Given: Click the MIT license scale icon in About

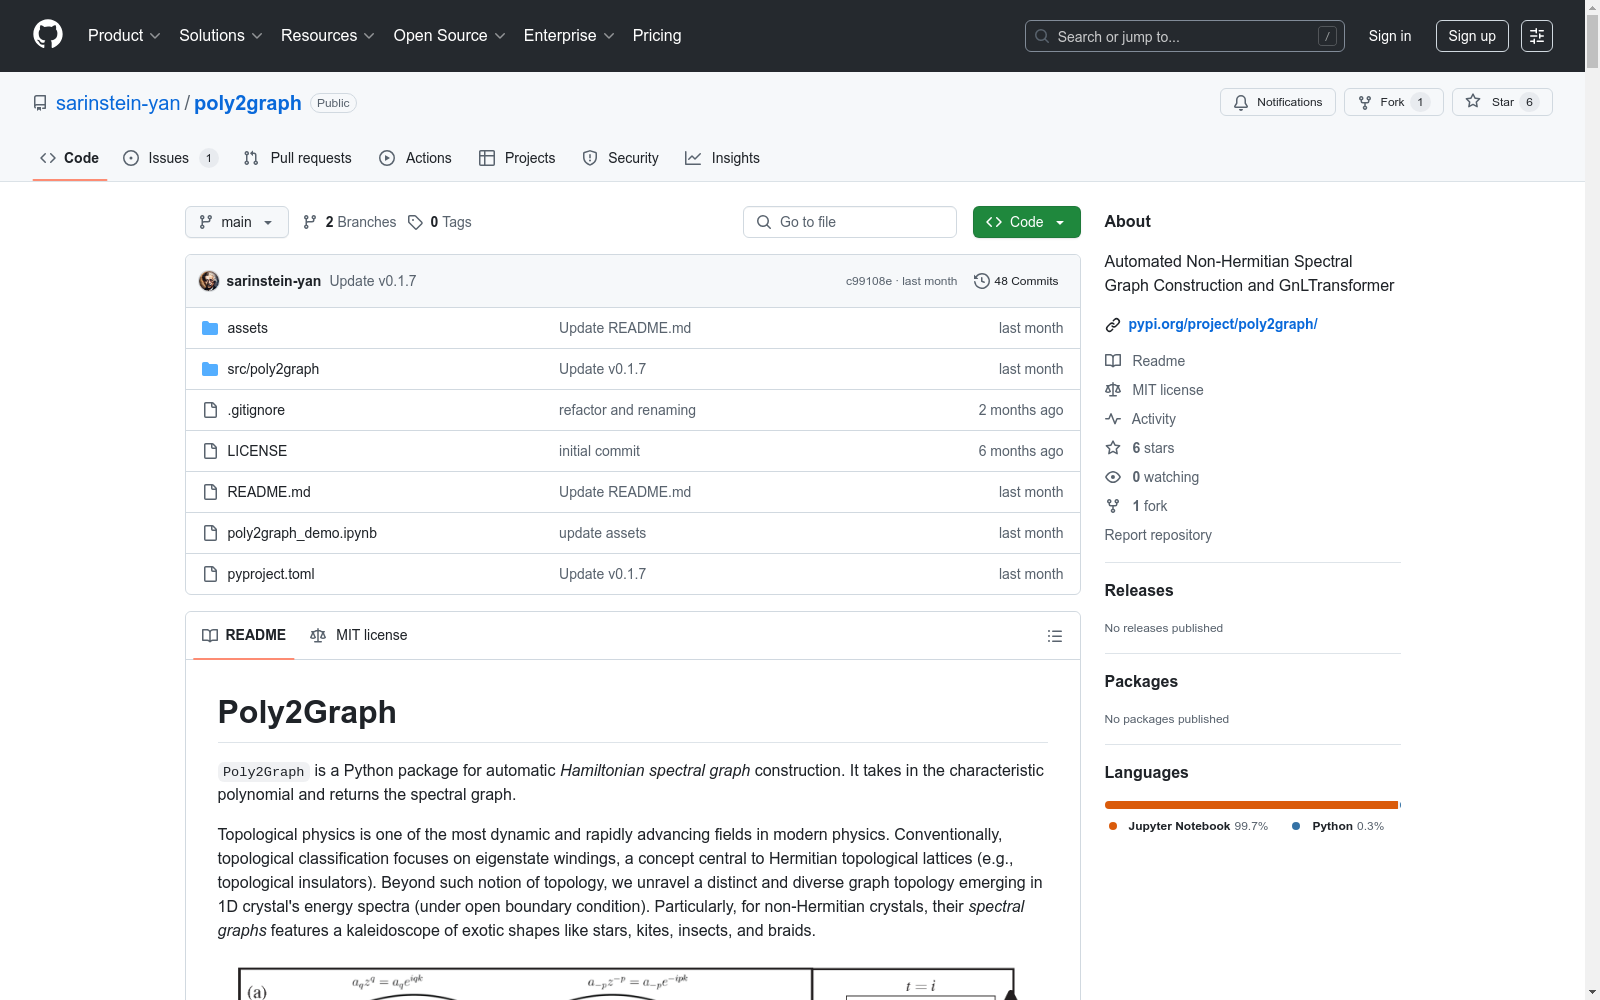Looking at the screenshot, I should [1113, 390].
